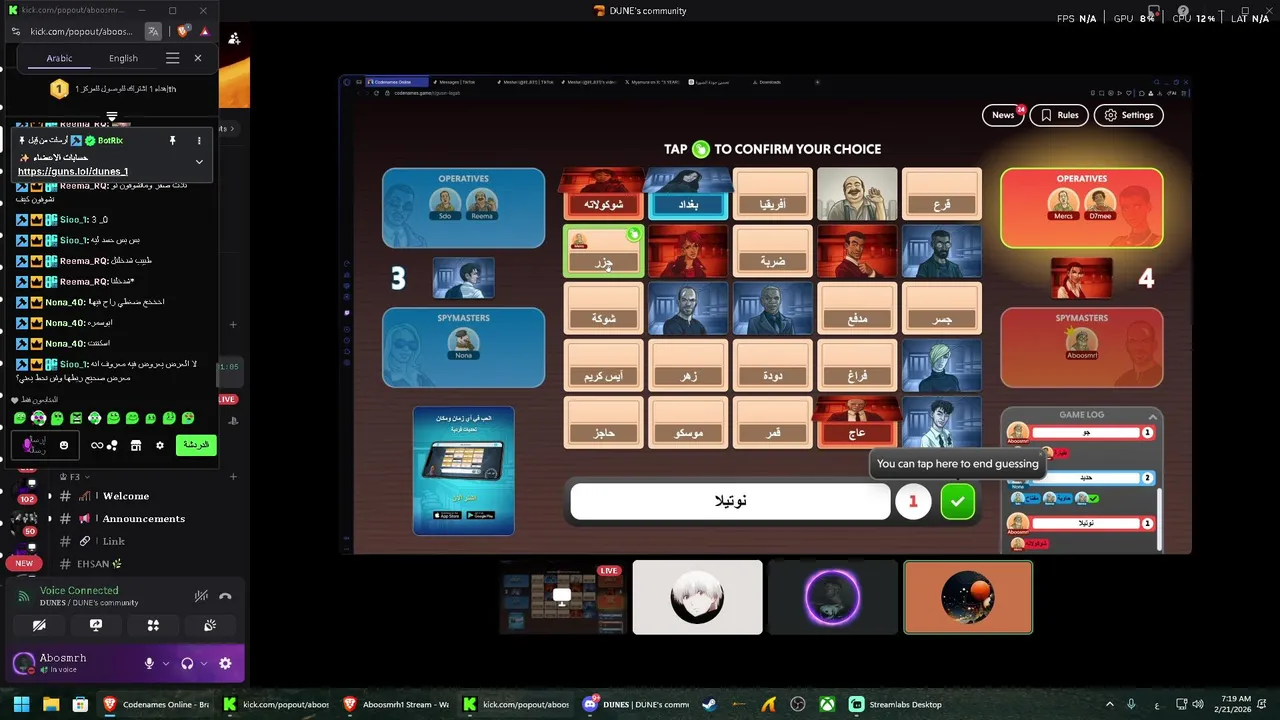The height and width of the screenshot is (720, 1280).
Task: Start a Discord activity
Action: click(x=153, y=625)
